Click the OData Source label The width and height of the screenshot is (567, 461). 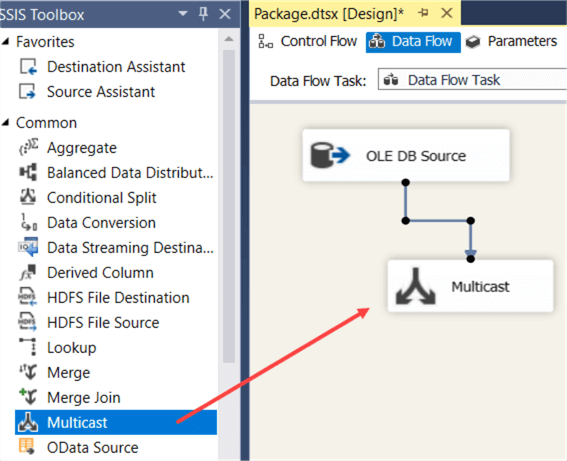pos(93,448)
